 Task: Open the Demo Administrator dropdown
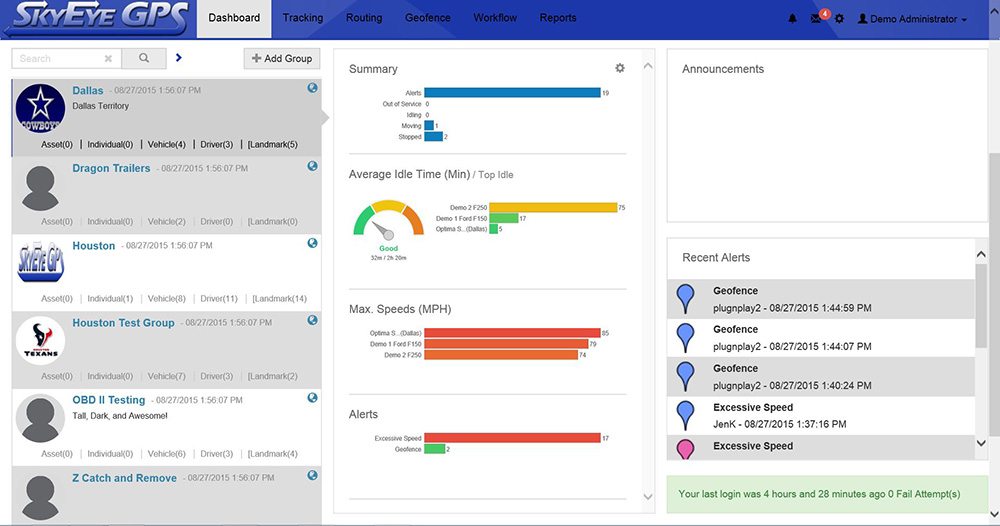[x=912, y=19]
